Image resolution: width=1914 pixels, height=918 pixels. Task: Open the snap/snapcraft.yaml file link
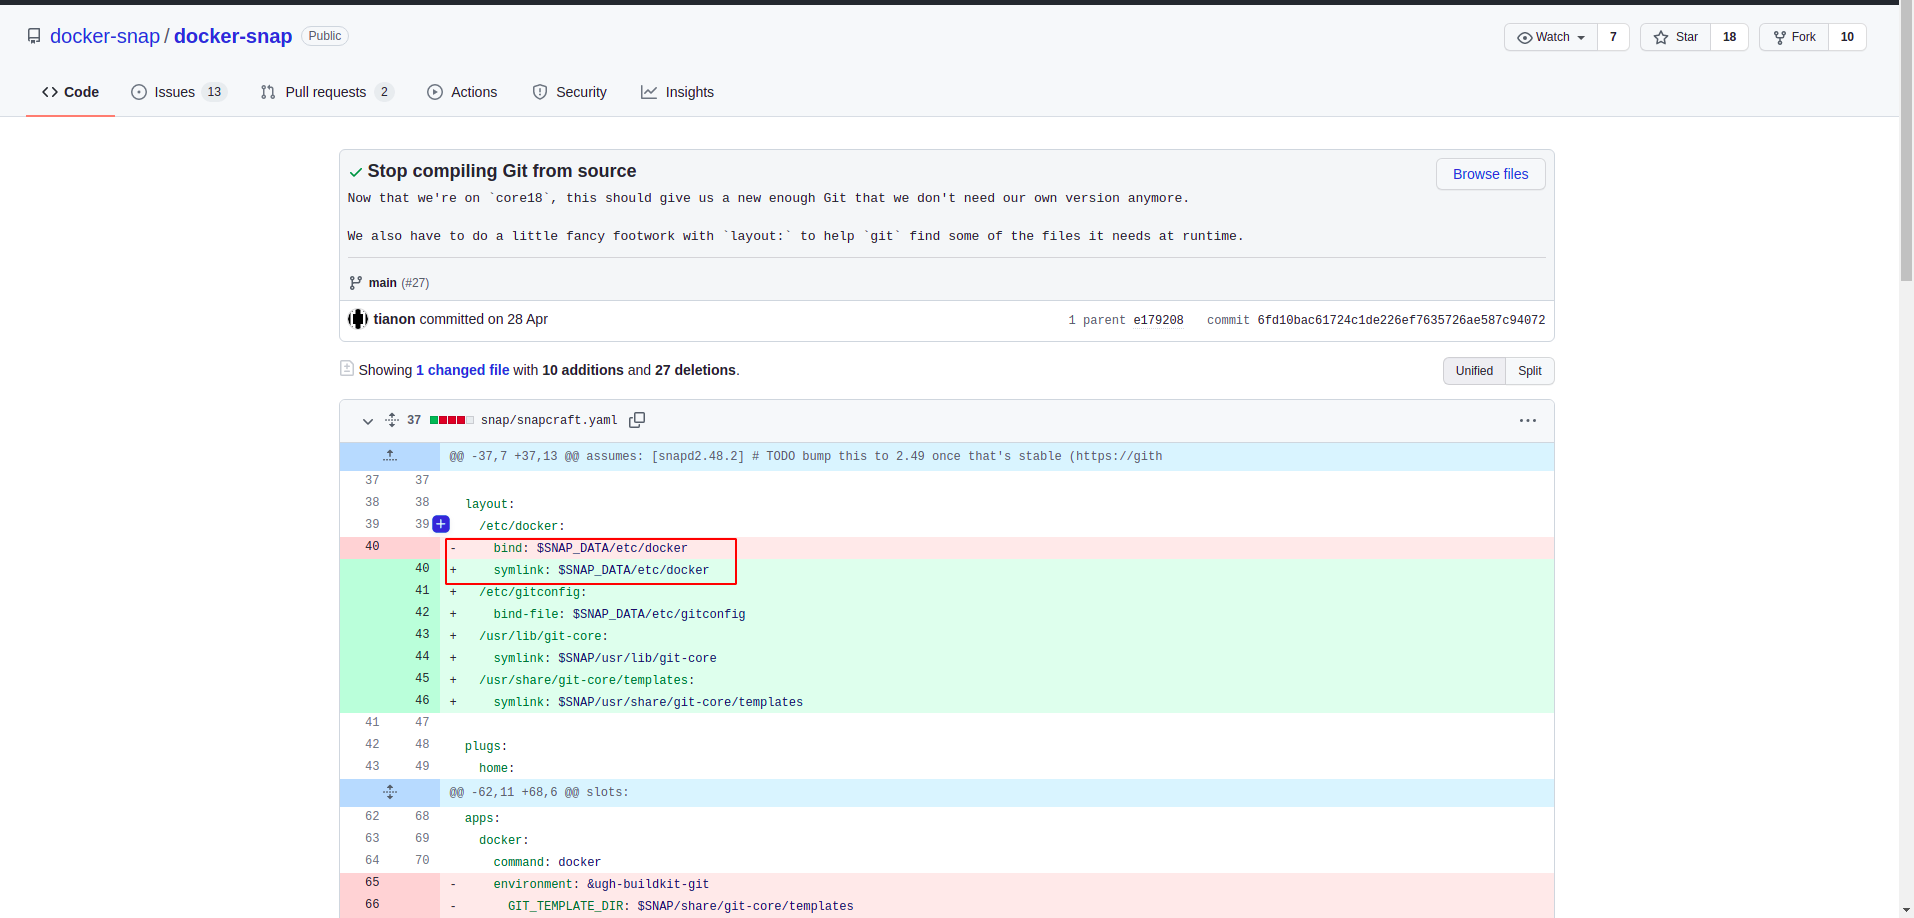tap(549, 420)
